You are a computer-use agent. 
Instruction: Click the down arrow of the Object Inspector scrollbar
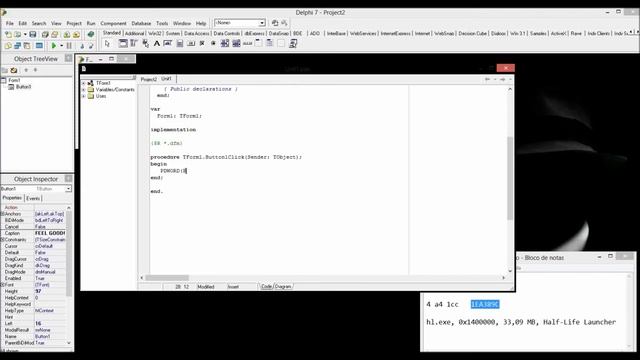pyautogui.click(x=69, y=343)
